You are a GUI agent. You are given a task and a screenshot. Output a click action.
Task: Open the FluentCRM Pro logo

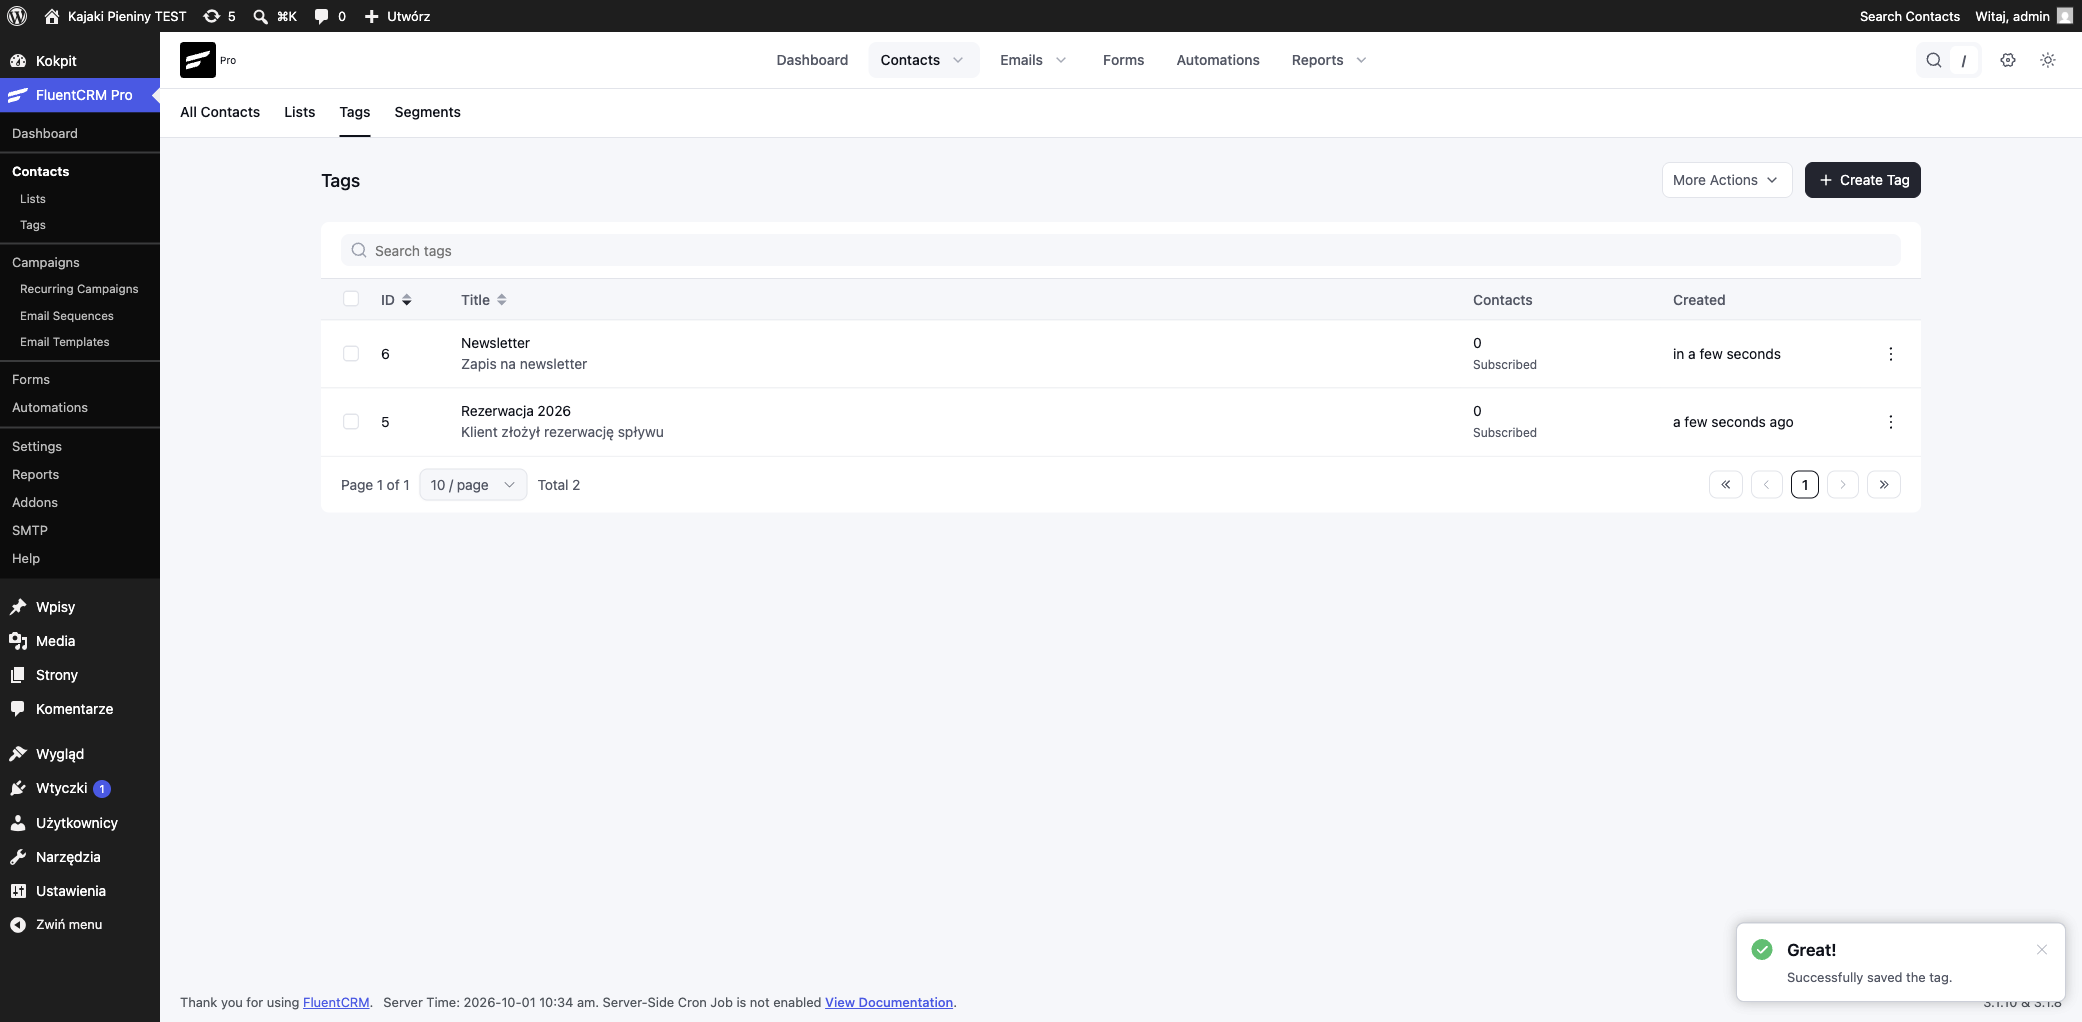coord(198,60)
